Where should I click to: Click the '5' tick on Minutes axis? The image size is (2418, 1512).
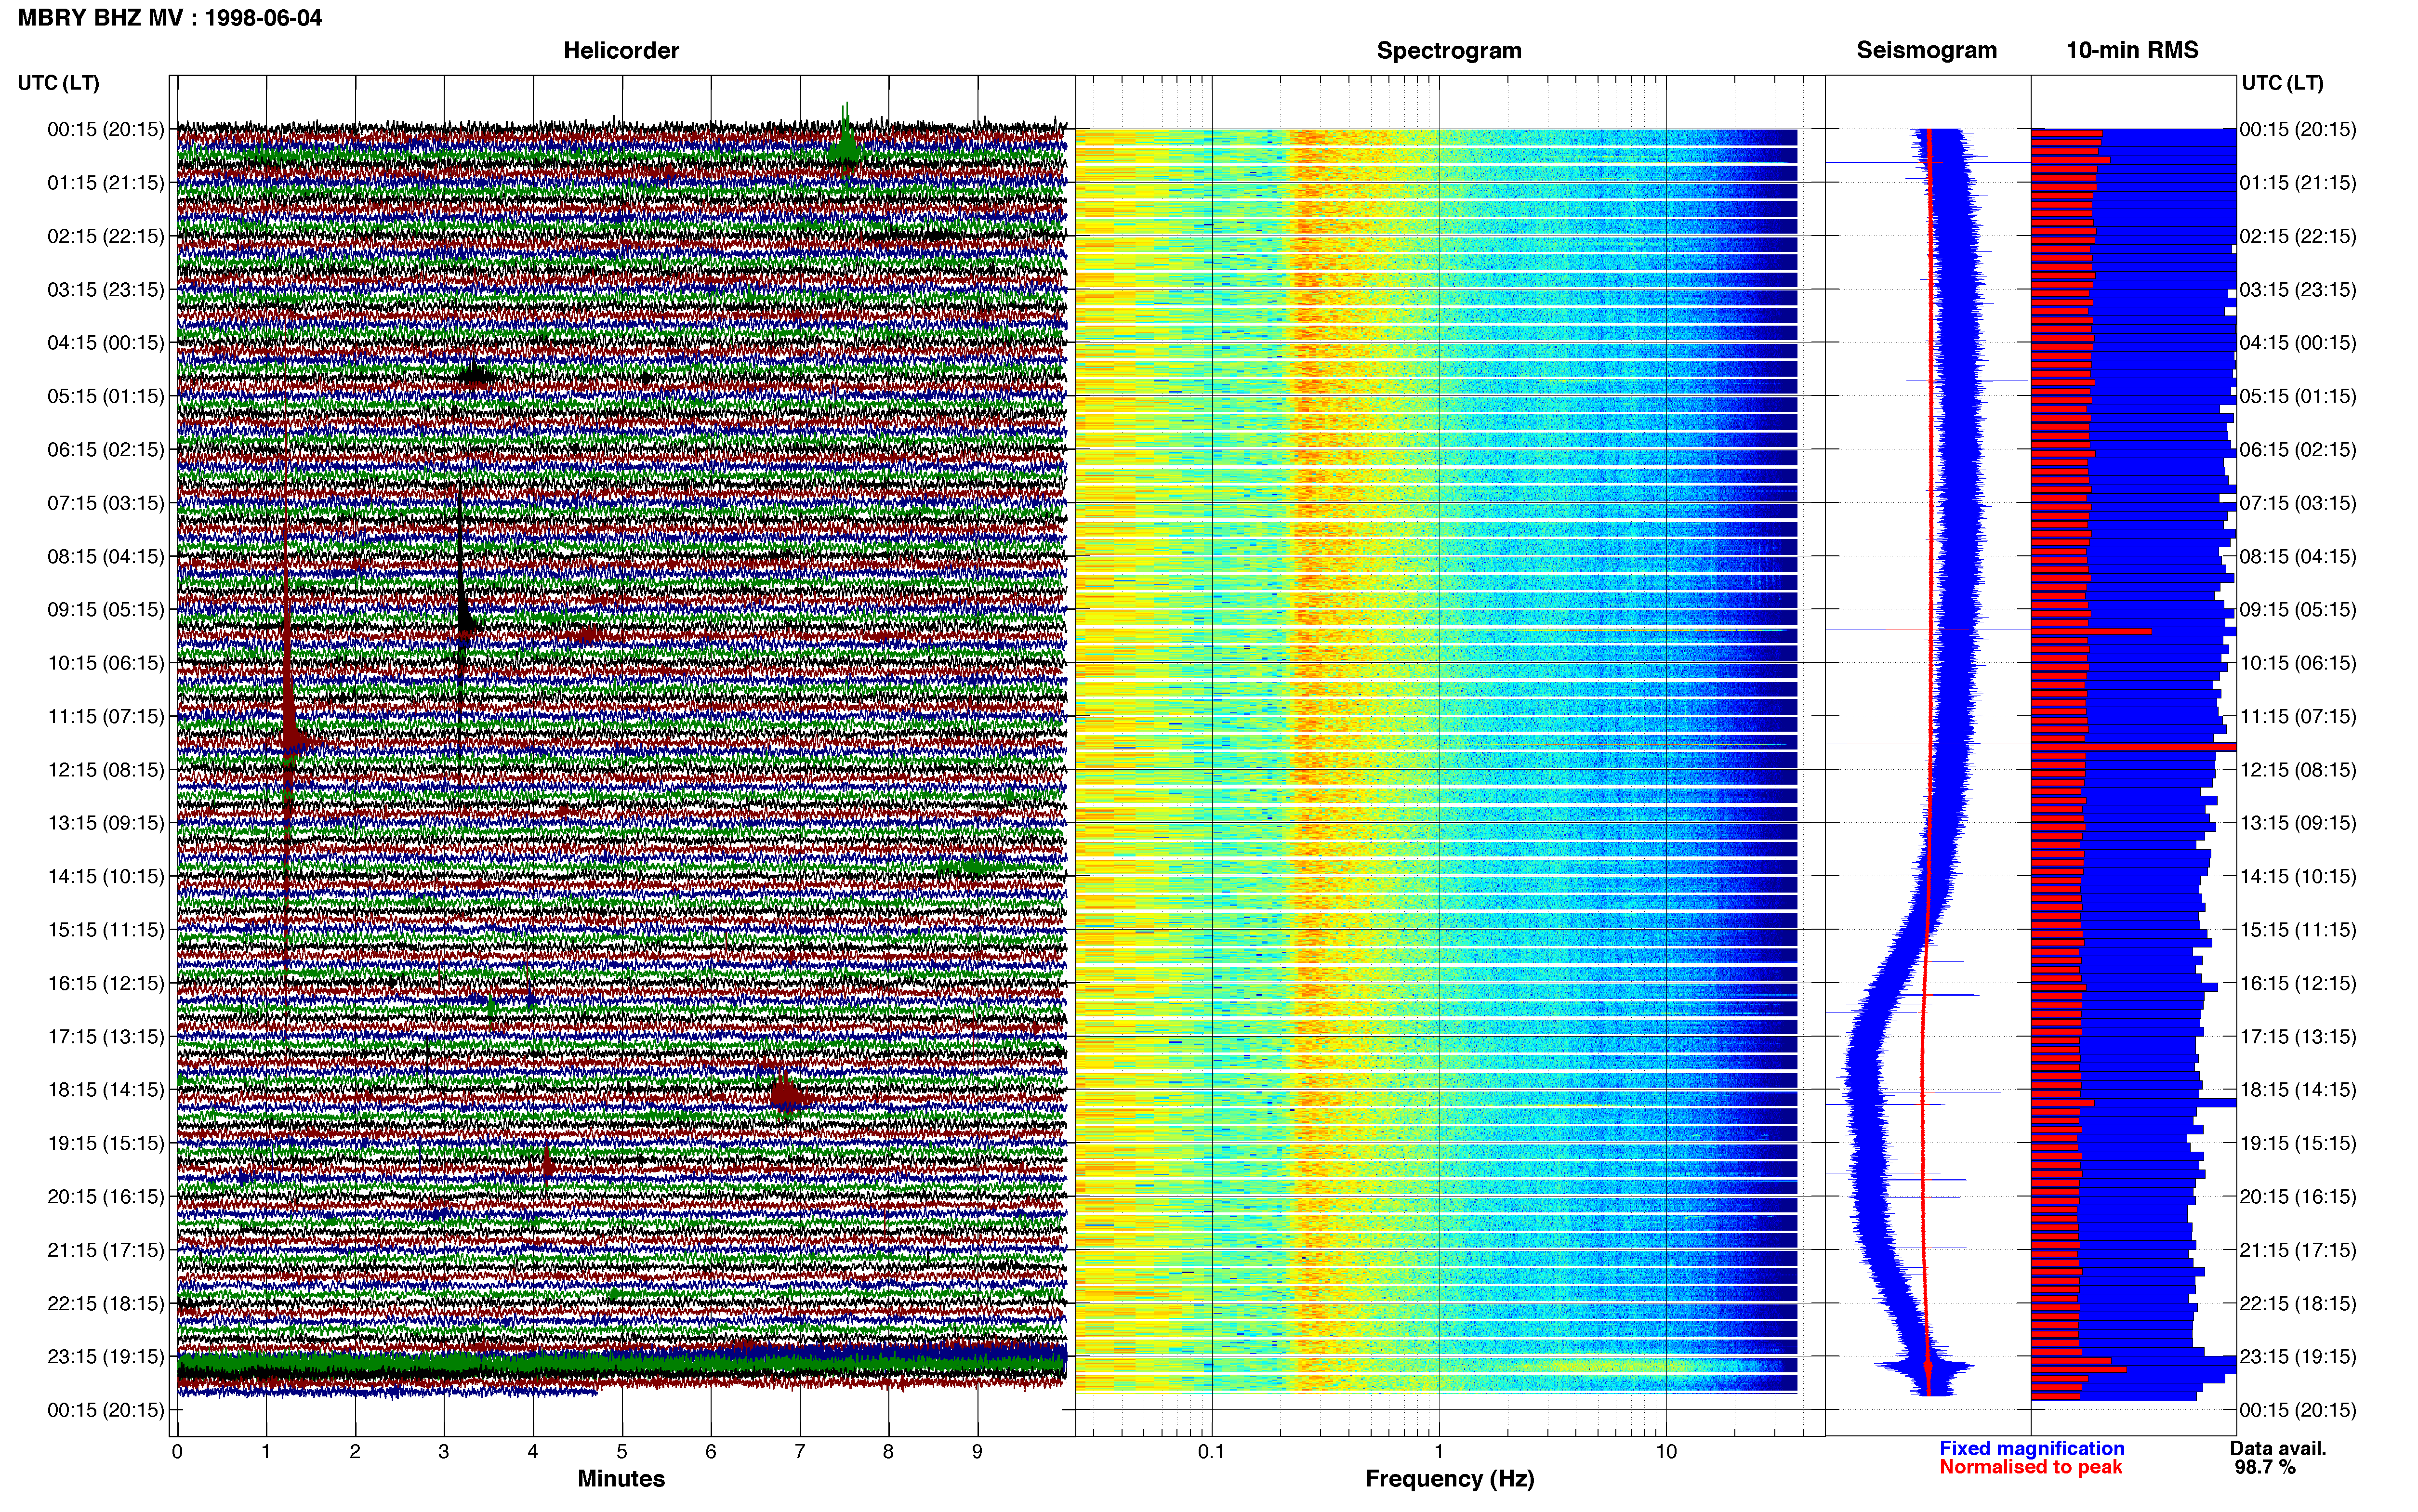tap(621, 1452)
